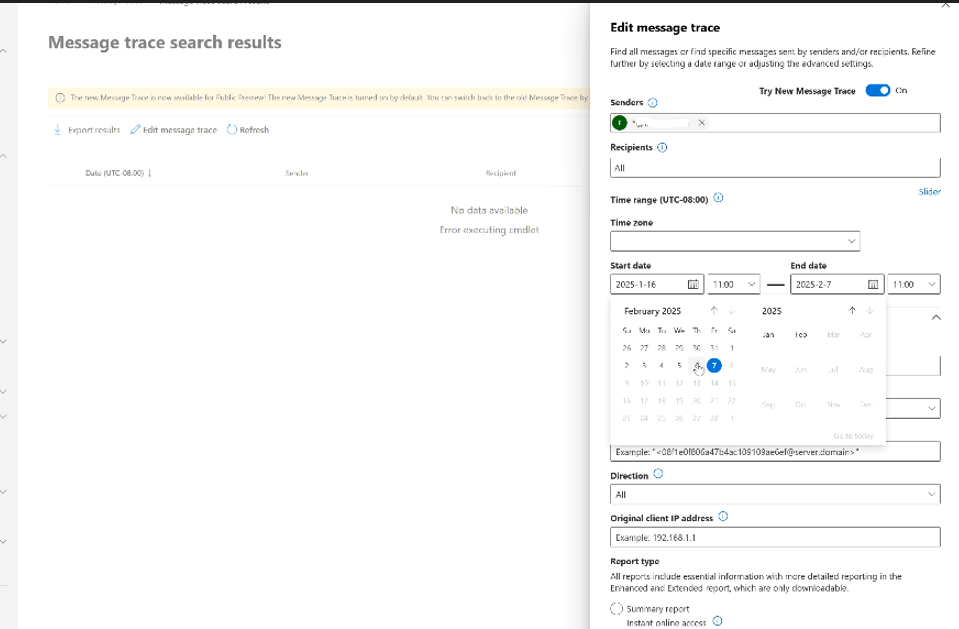Click Edit message trace button
The height and width of the screenshot is (629, 959).
[174, 130]
